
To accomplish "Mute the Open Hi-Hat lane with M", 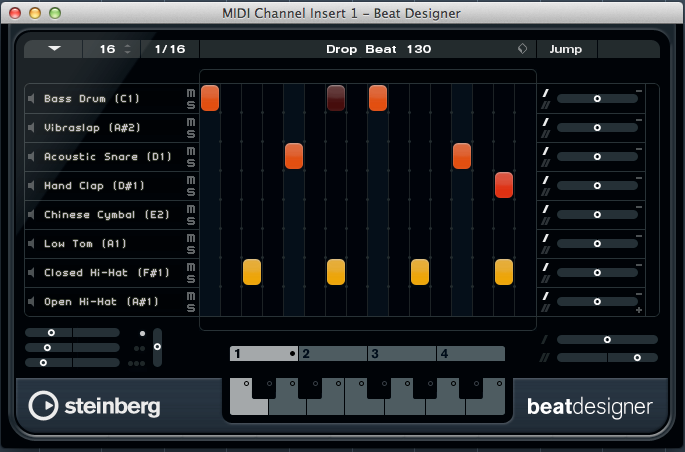I will coord(191,296).
